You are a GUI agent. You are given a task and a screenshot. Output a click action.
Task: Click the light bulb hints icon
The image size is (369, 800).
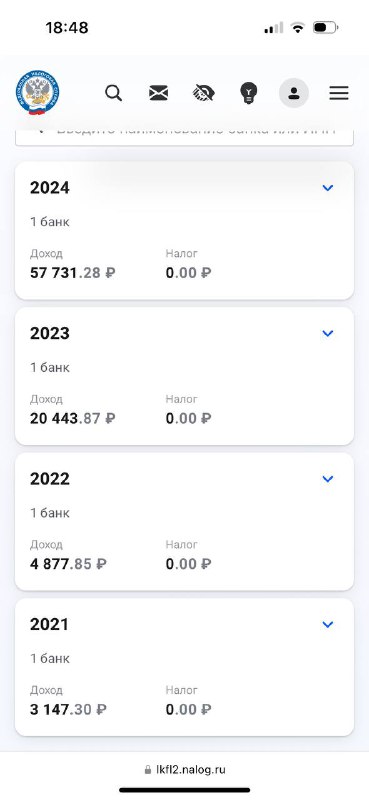(x=249, y=93)
